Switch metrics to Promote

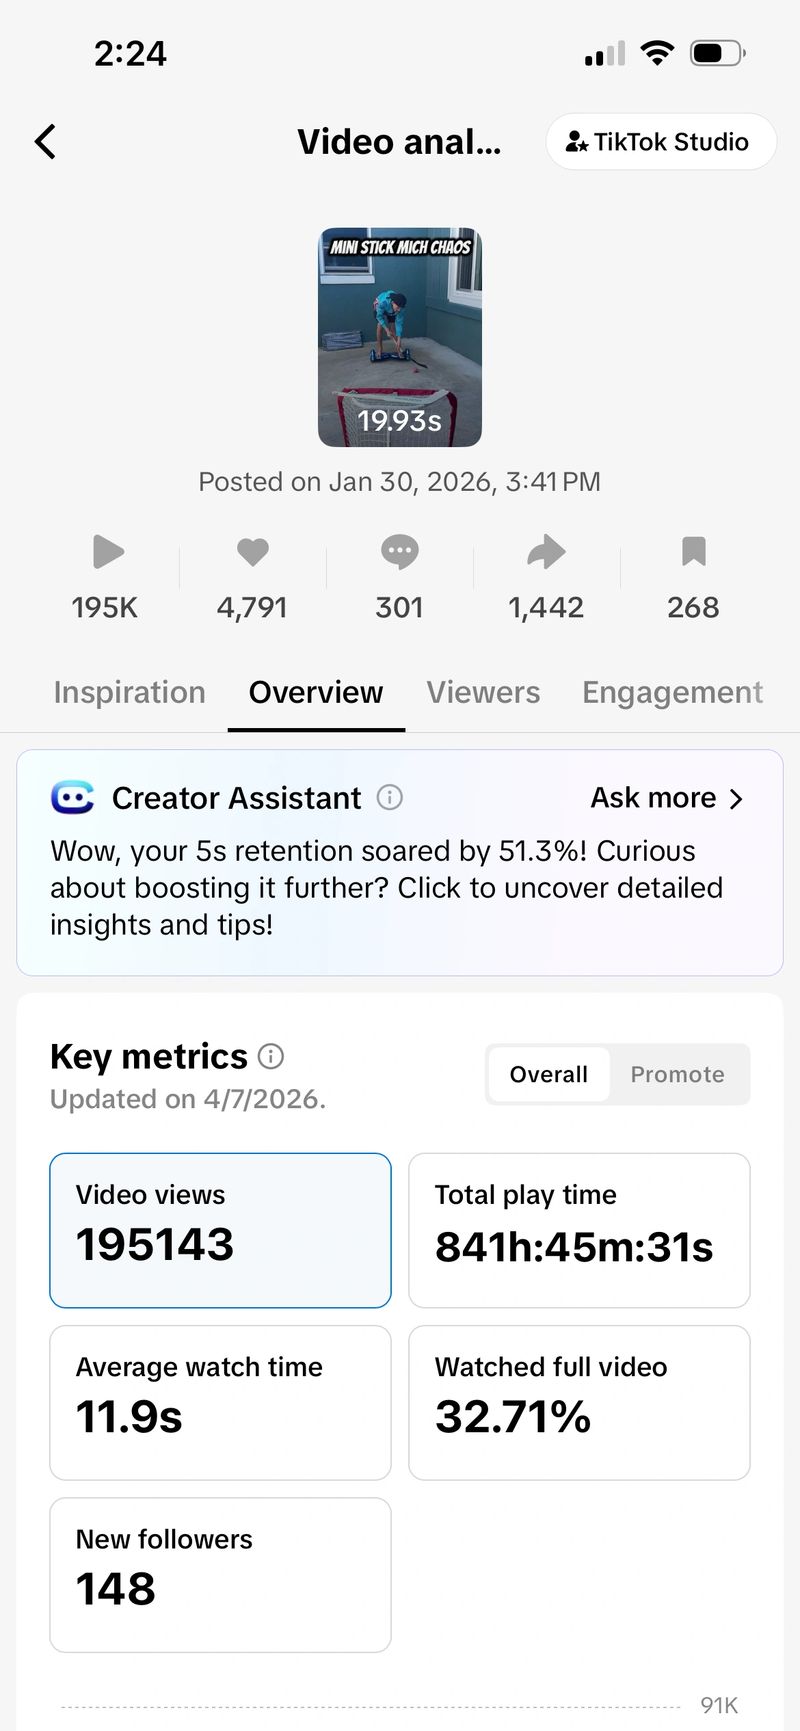click(677, 1074)
